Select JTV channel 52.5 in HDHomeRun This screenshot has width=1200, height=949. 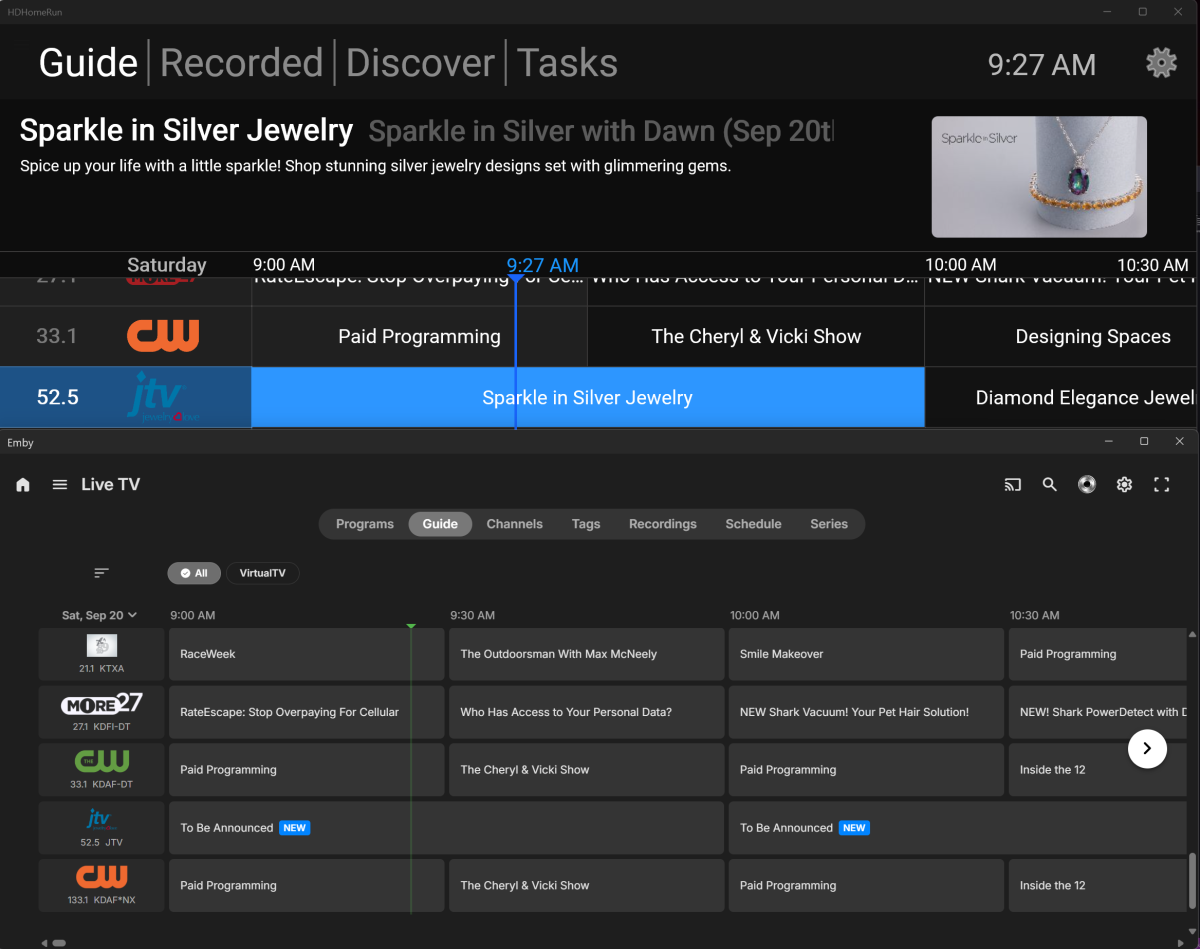click(126, 397)
